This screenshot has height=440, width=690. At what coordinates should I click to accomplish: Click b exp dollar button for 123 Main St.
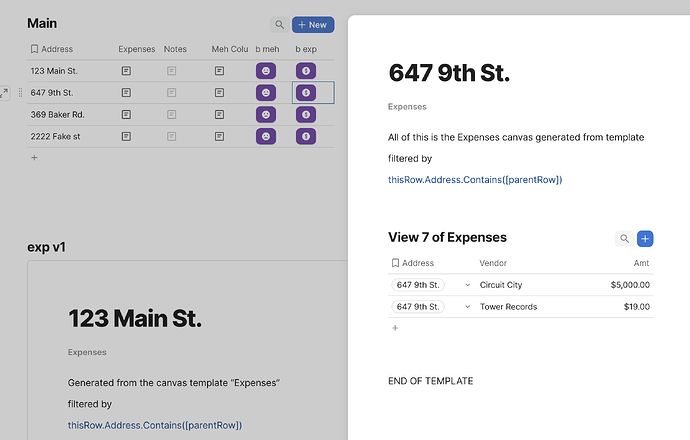point(306,71)
